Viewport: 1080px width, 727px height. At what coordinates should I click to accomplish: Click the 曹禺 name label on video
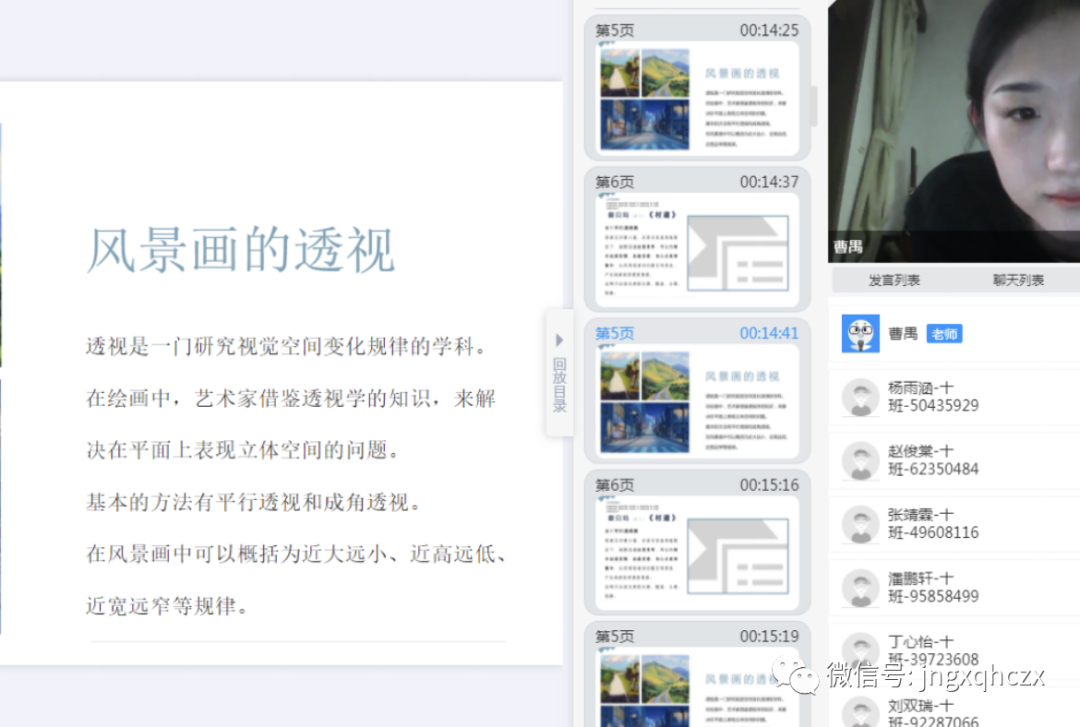848,247
